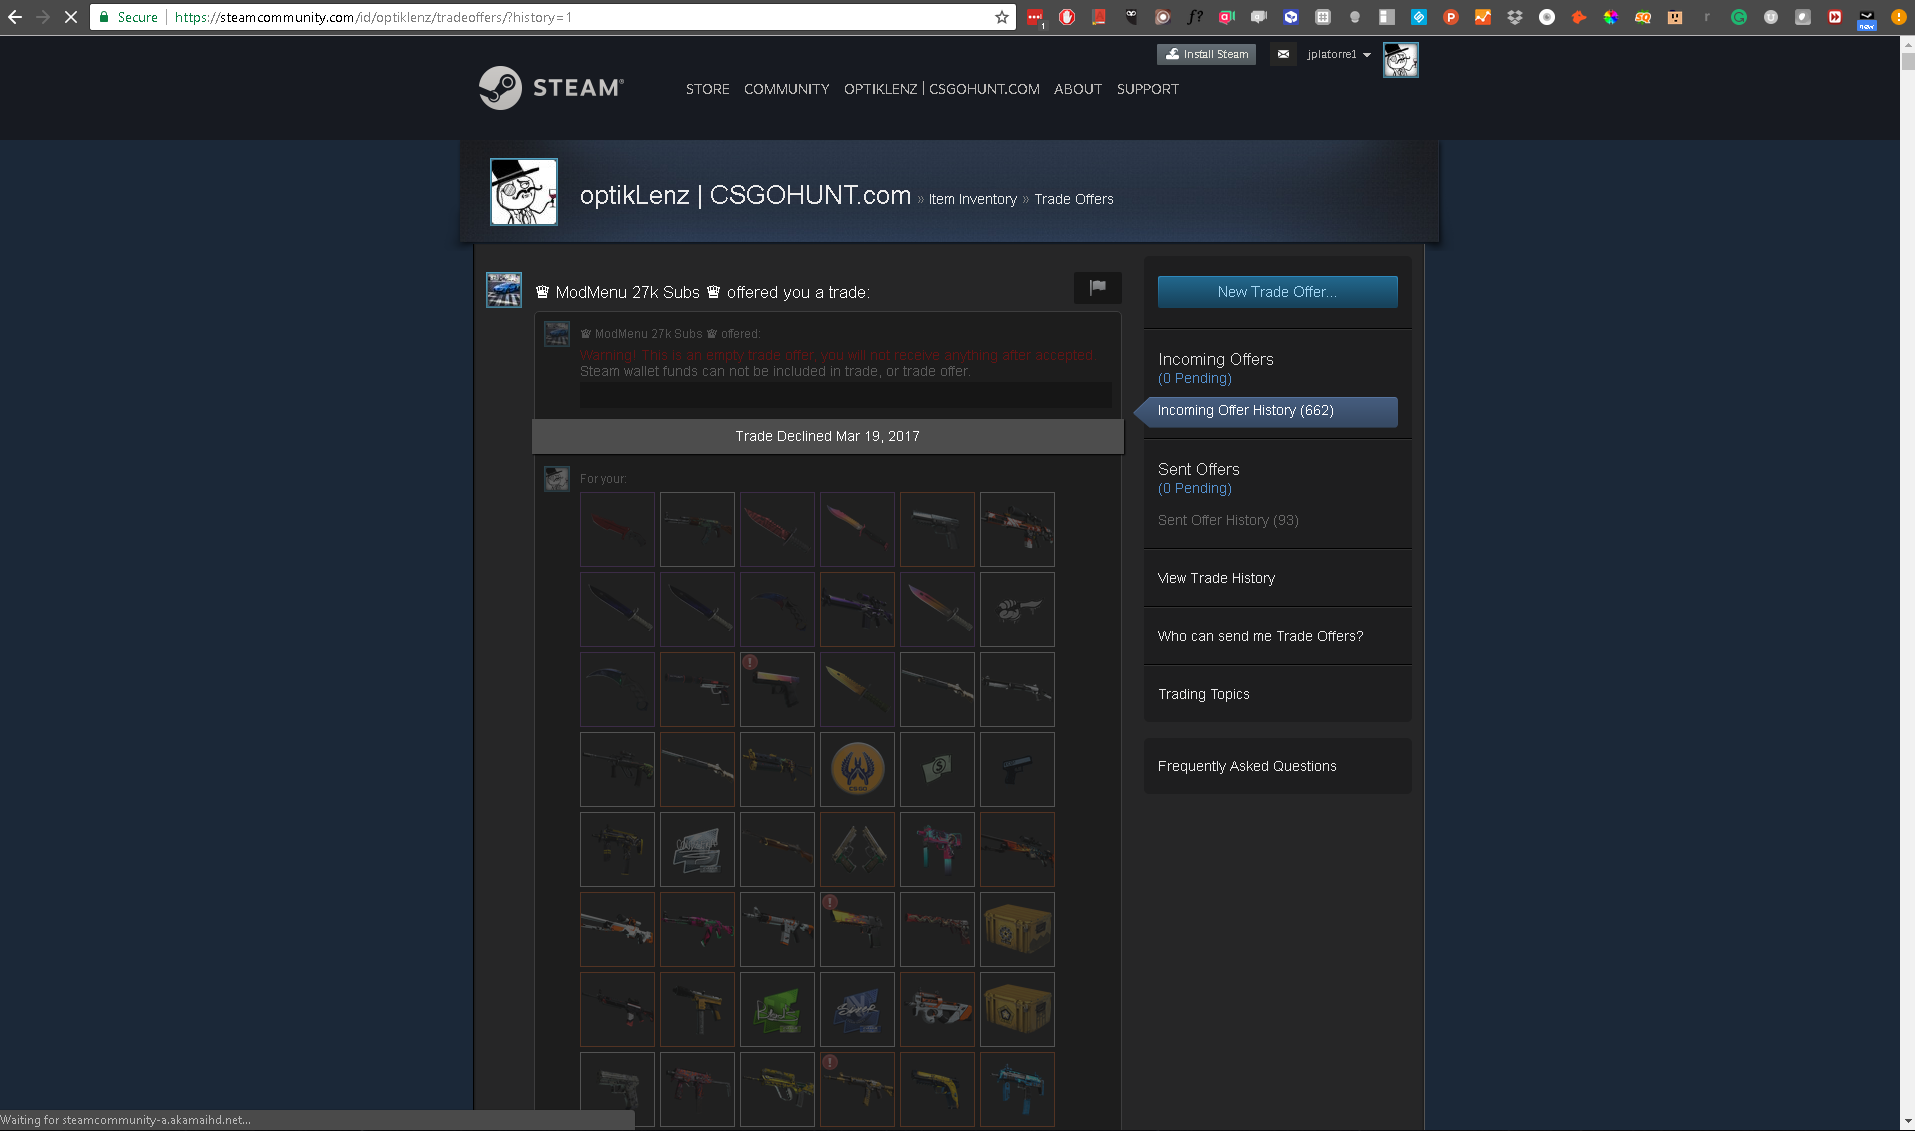Open the SUPPORT page

pos(1148,89)
